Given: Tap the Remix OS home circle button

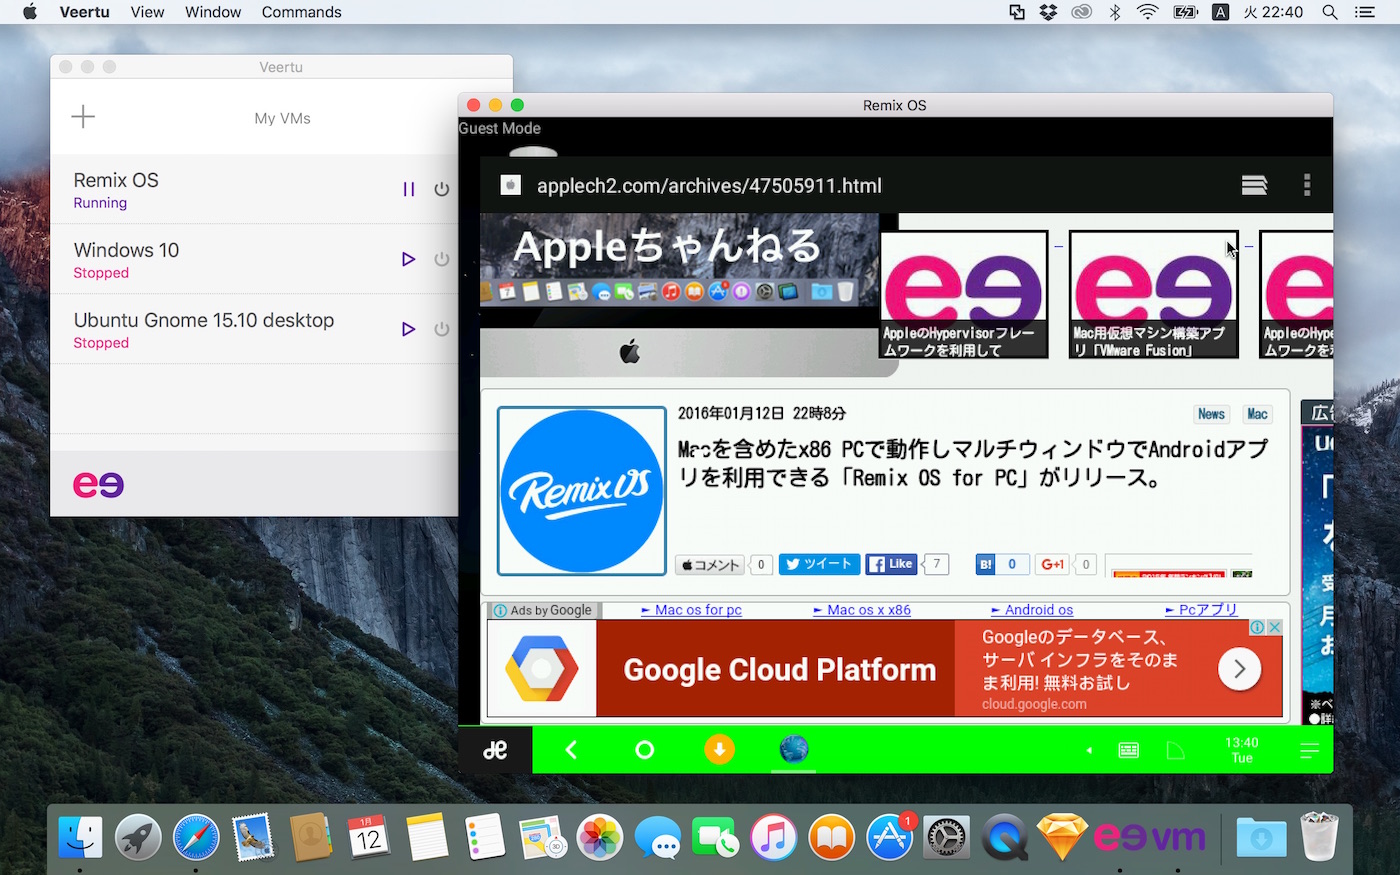Looking at the screenshot, I should (x=645, y=750).
